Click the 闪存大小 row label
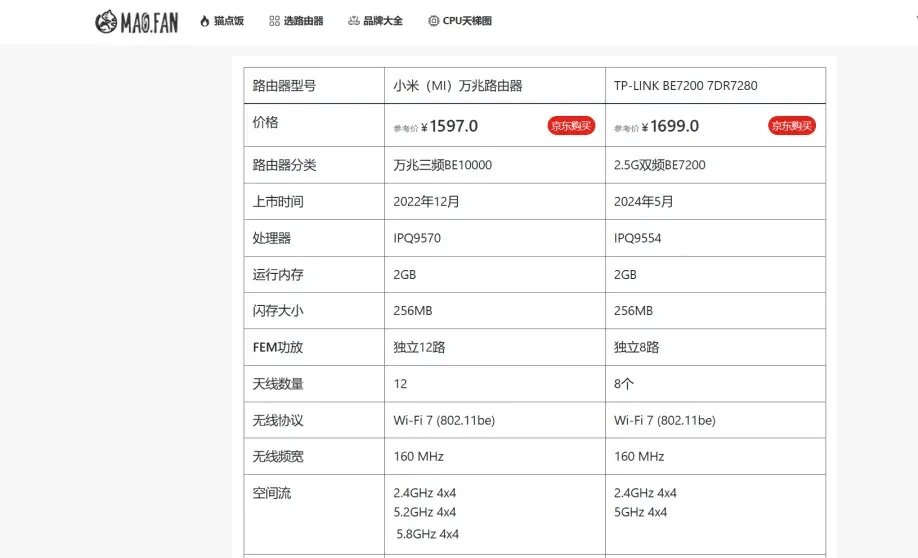This screenshot has width=918, height=558. [x=278, y=311]
